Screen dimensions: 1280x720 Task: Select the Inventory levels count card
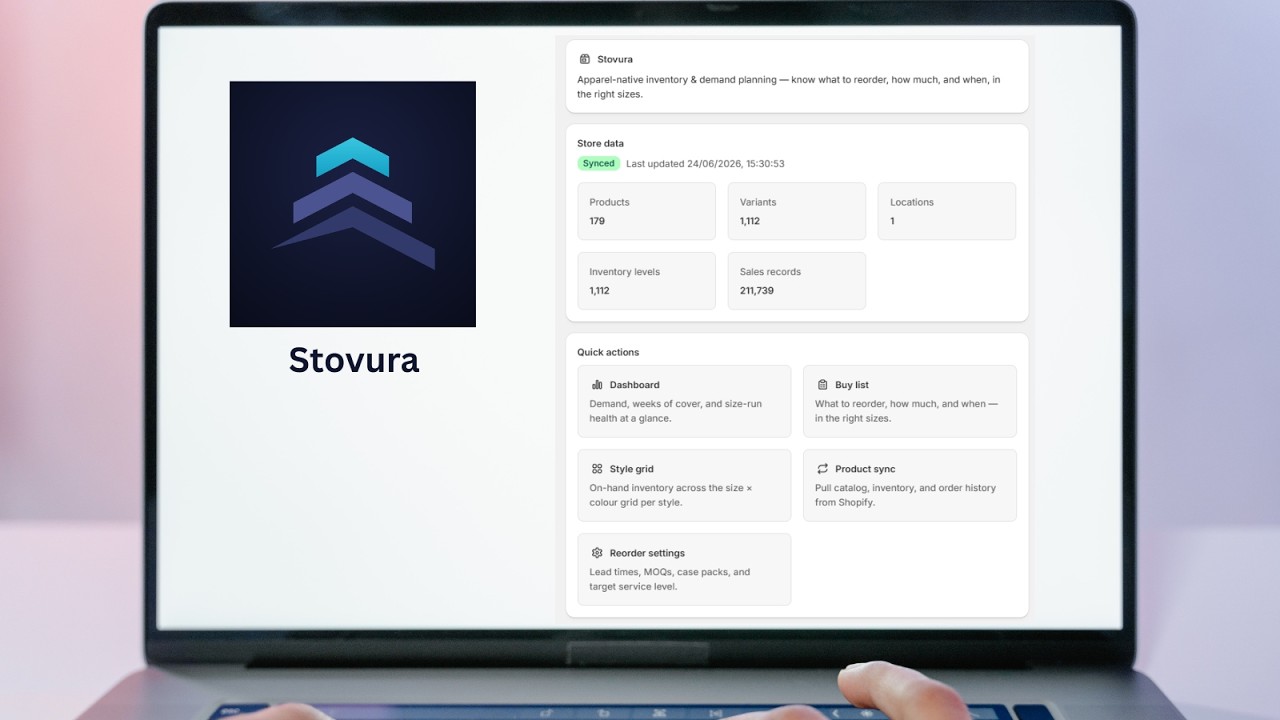tap(646, 281)
